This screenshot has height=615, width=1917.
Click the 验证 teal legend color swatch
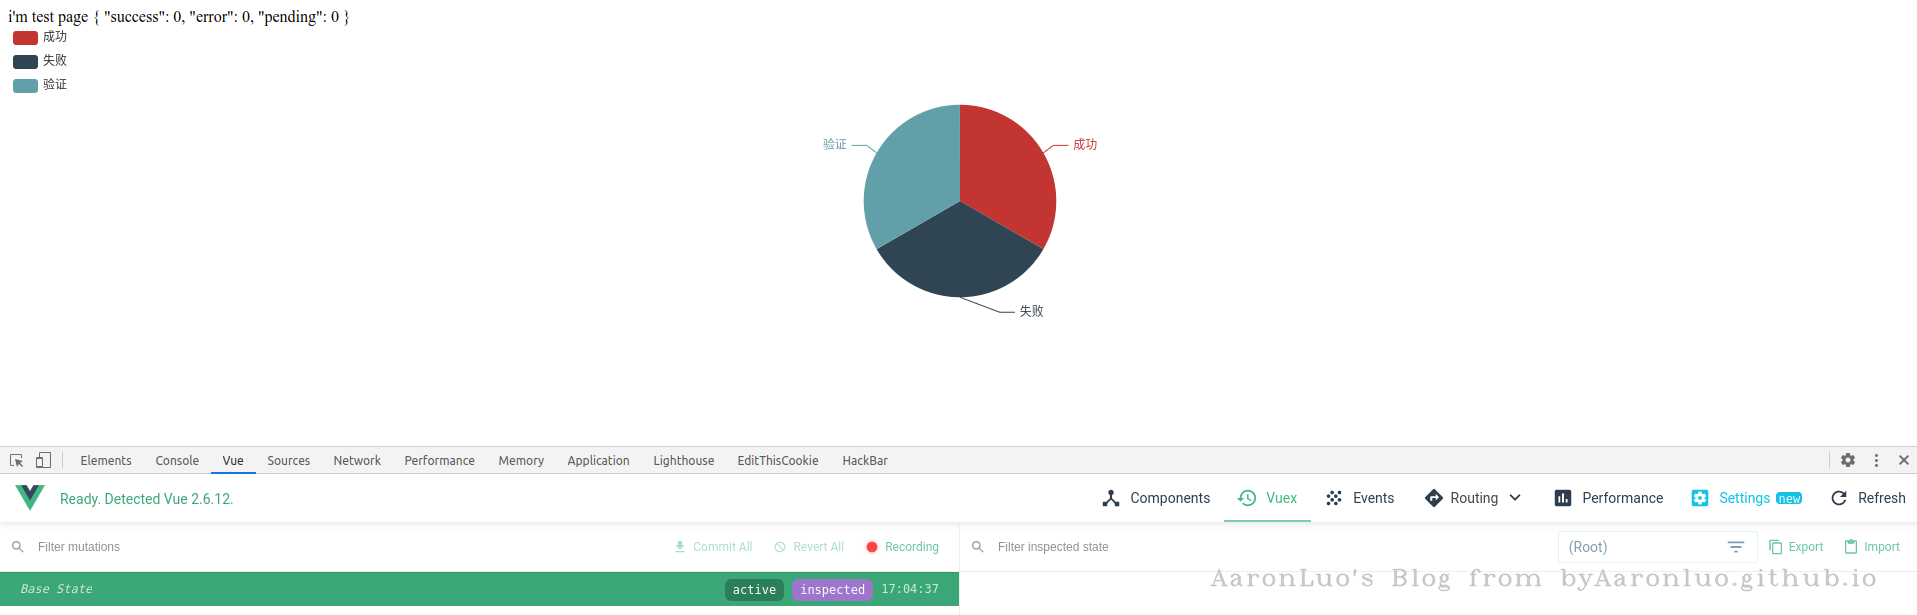coord(25,85)
